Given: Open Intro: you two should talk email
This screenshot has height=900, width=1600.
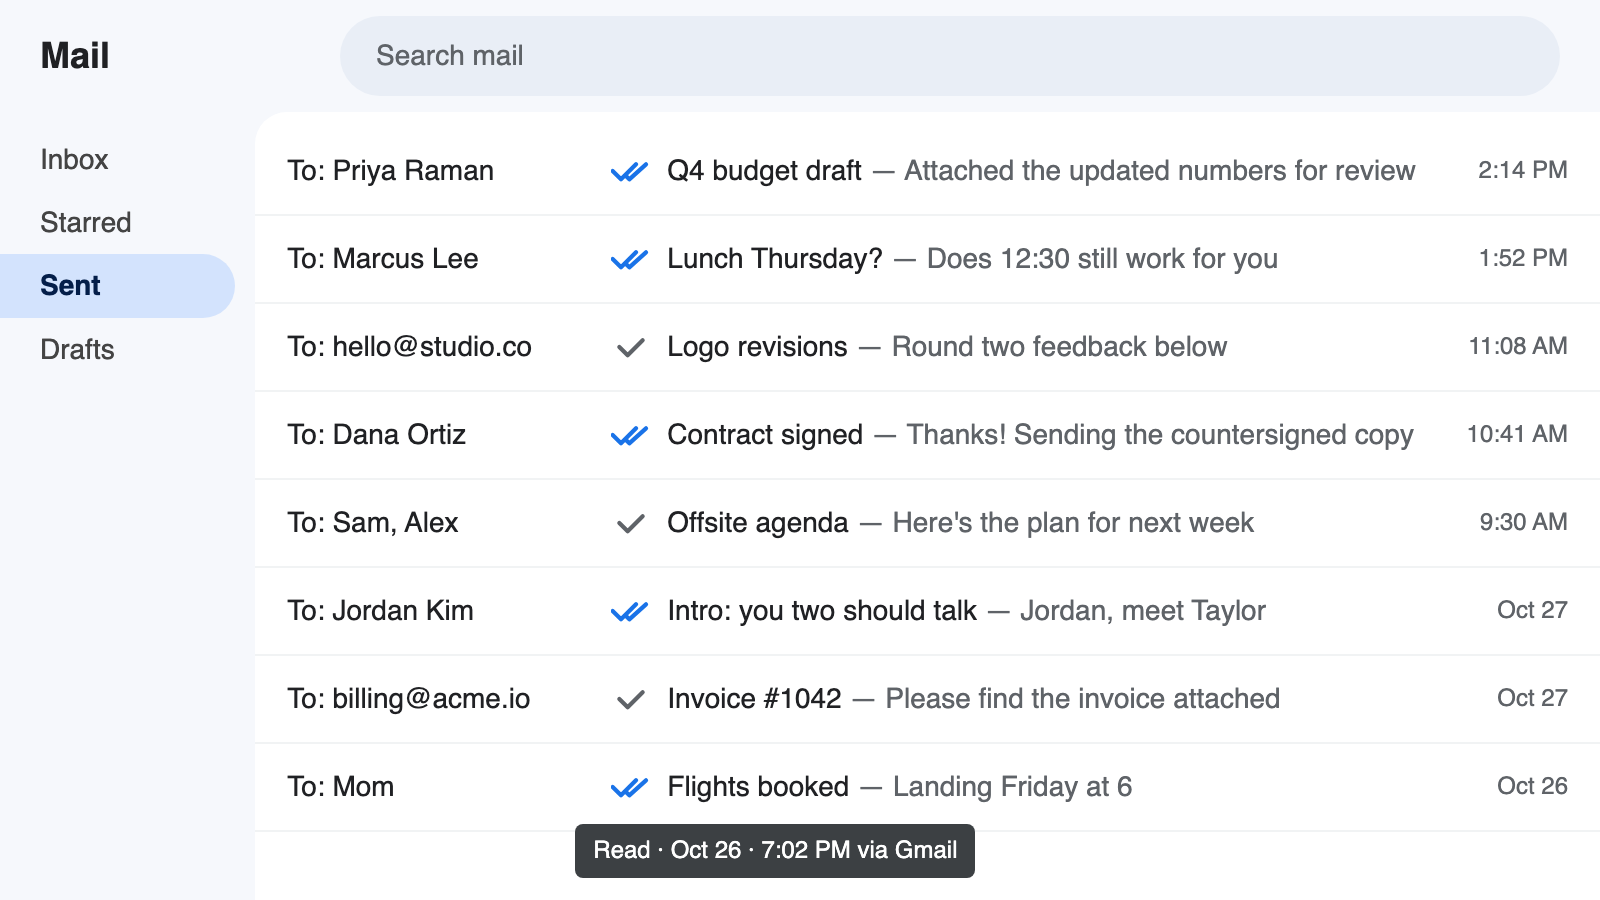Looking at the screenshot, I should click(x=927, y=611).
